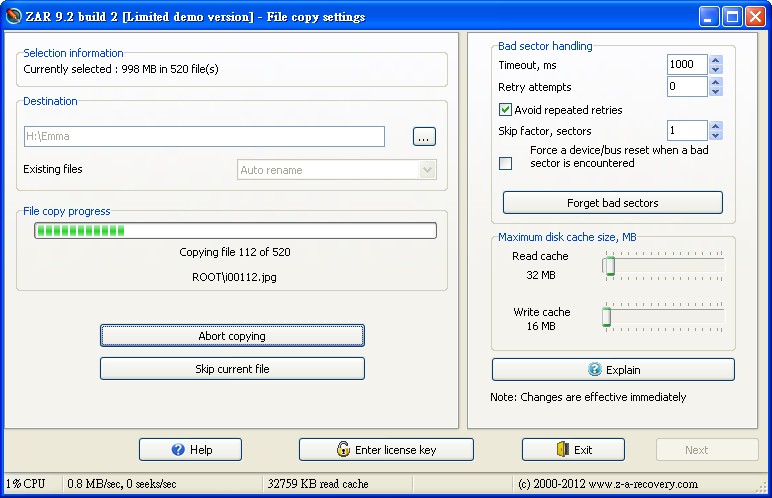Minimize the ZAR window
Screen dimensions: 772x498
click(x=708, y=17)
